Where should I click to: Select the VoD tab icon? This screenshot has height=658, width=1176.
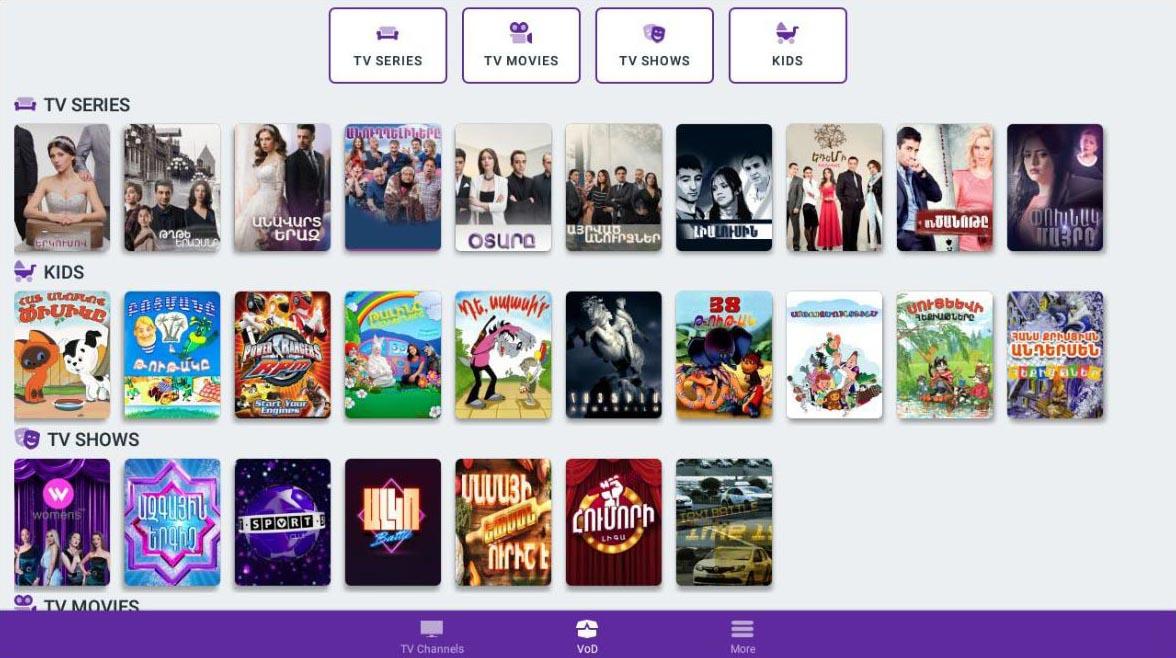pos(587,629)
